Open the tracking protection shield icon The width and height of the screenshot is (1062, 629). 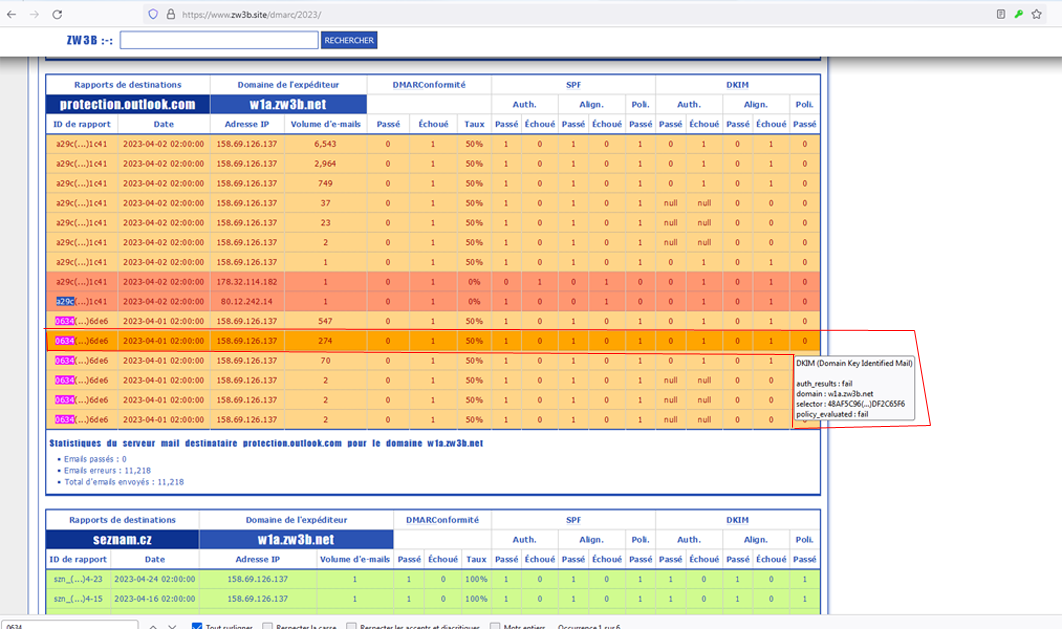pos(152,15)
